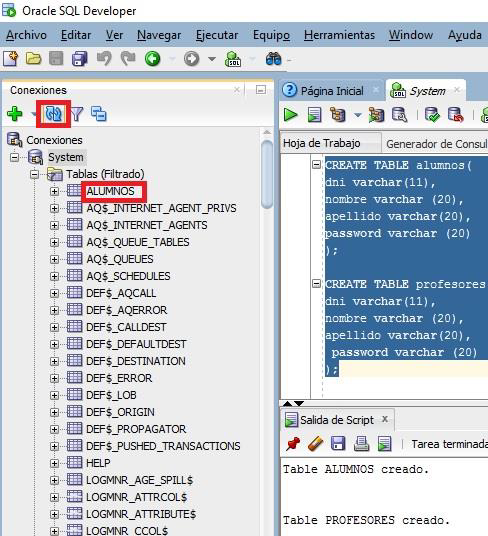Screen dimensions: 488x536
Task: Click the New file icon in main toolbar
Action: click(11, 59)
